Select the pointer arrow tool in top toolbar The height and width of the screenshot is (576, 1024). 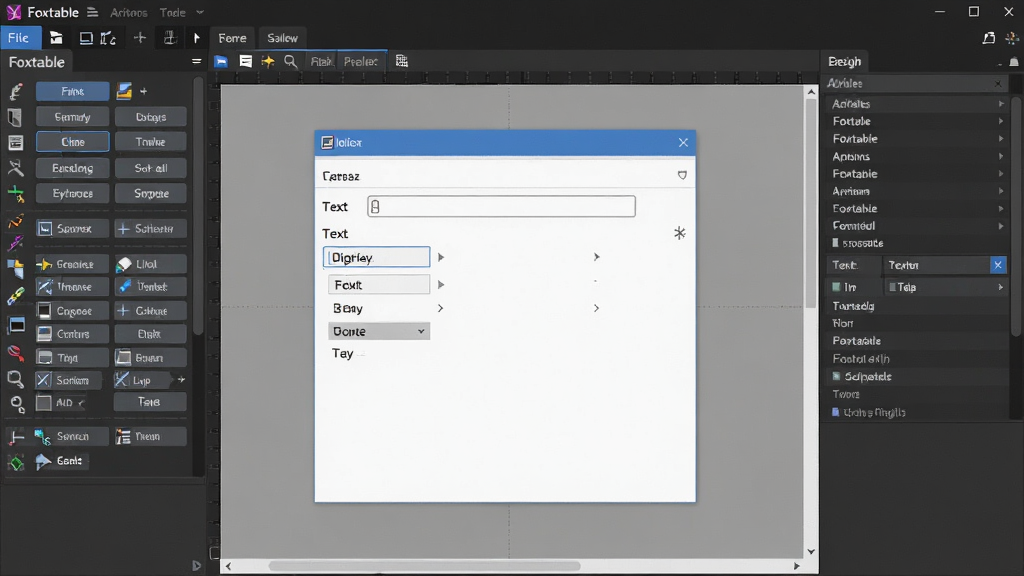click(x=197, y=38)
